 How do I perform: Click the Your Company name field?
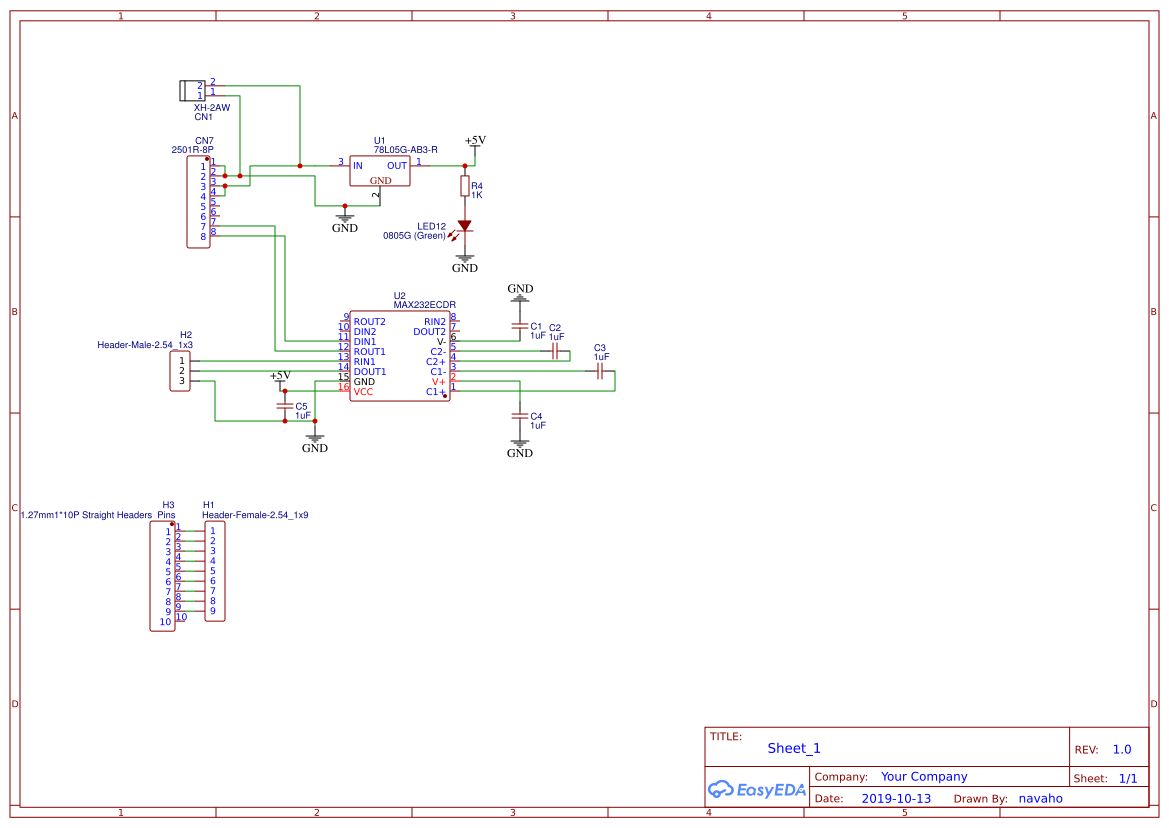(923, 777)
